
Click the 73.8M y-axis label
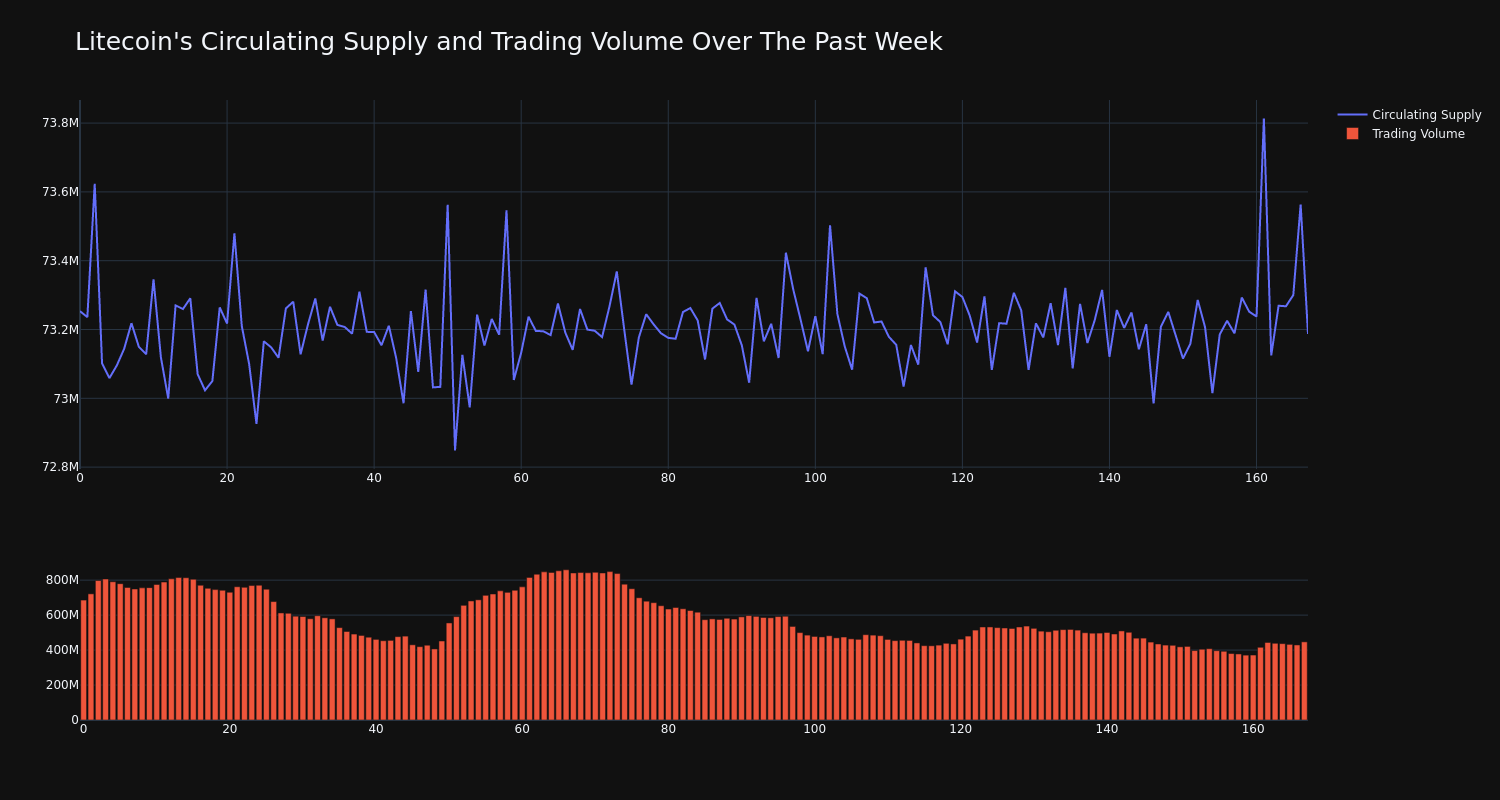[x=60, y=123]
